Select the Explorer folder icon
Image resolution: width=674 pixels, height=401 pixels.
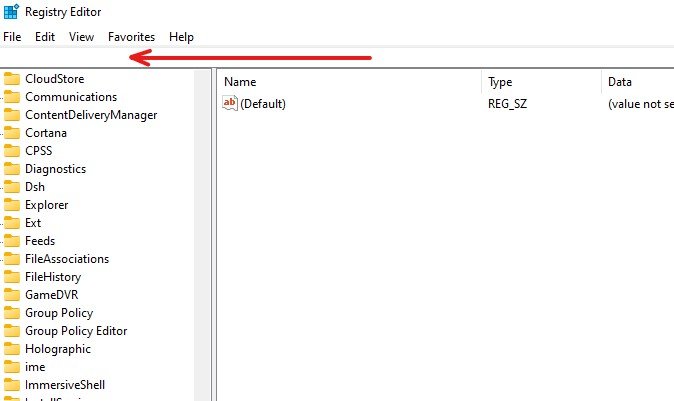point(12,205)
